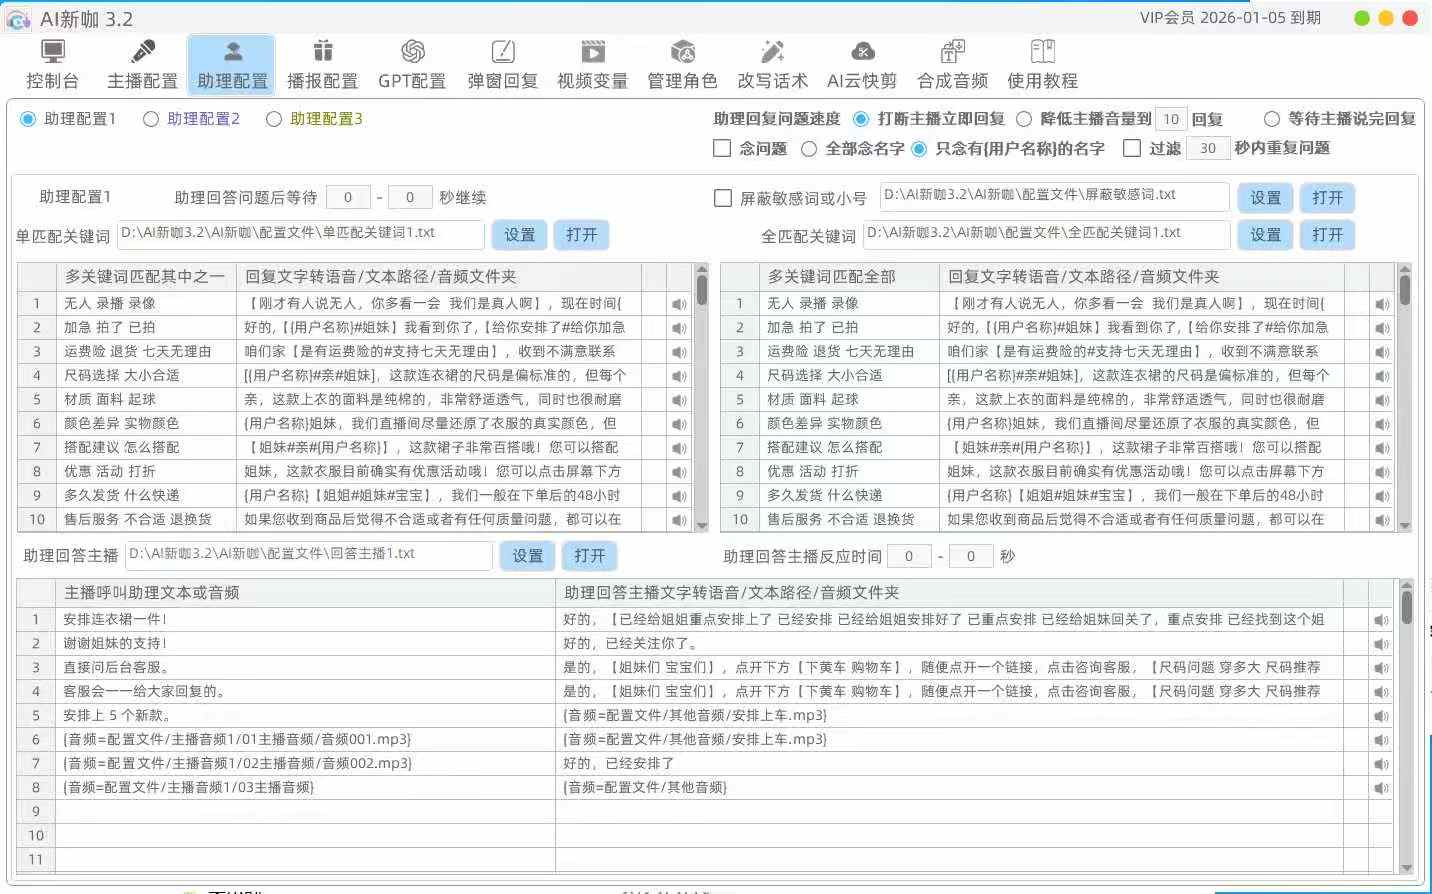Select 助理配置2 radio button
Image resolution: width=1432 pixels, height=894 pixels.
(x=151, y=119)
